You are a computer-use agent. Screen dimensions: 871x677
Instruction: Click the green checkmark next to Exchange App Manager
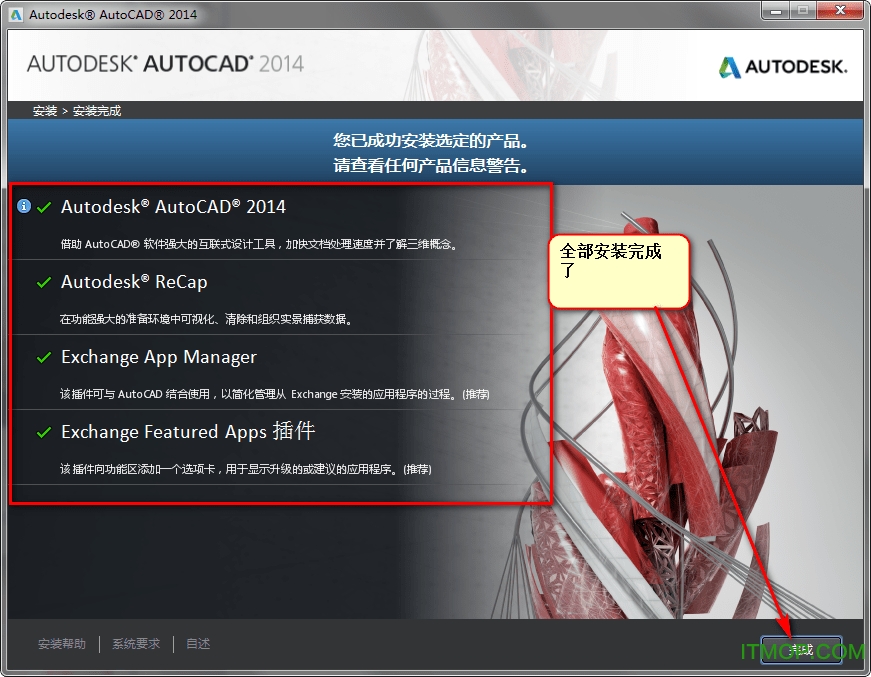coord(44,358)
